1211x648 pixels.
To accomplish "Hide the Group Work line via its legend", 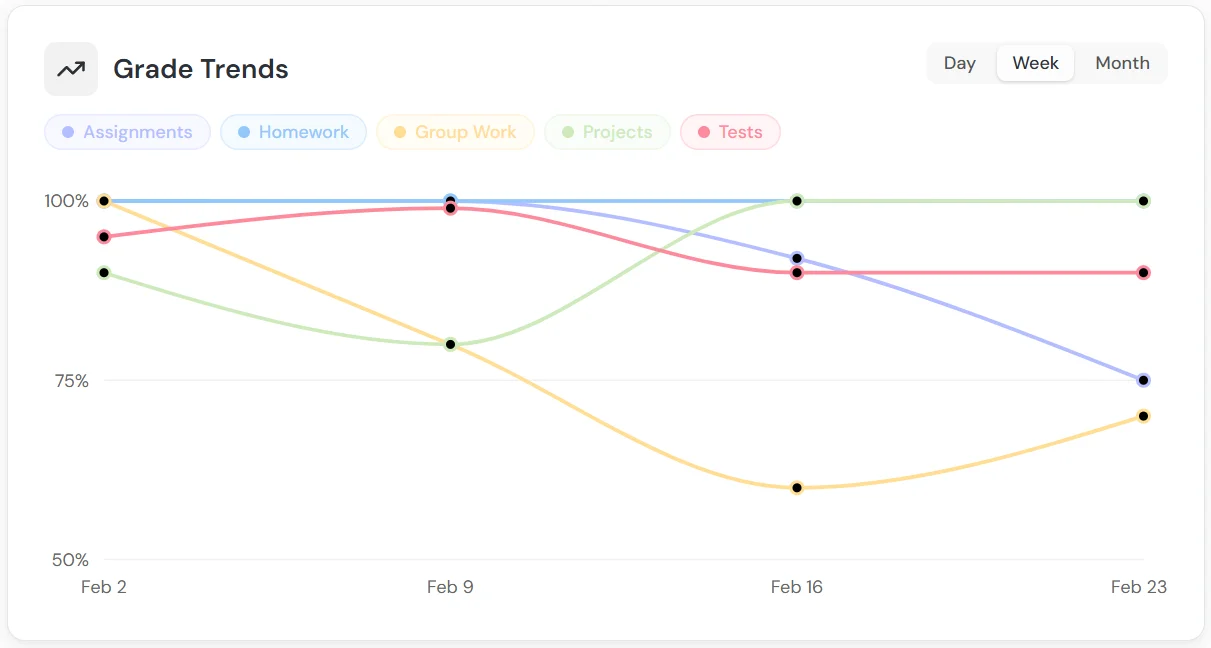I will click(455, 131).
